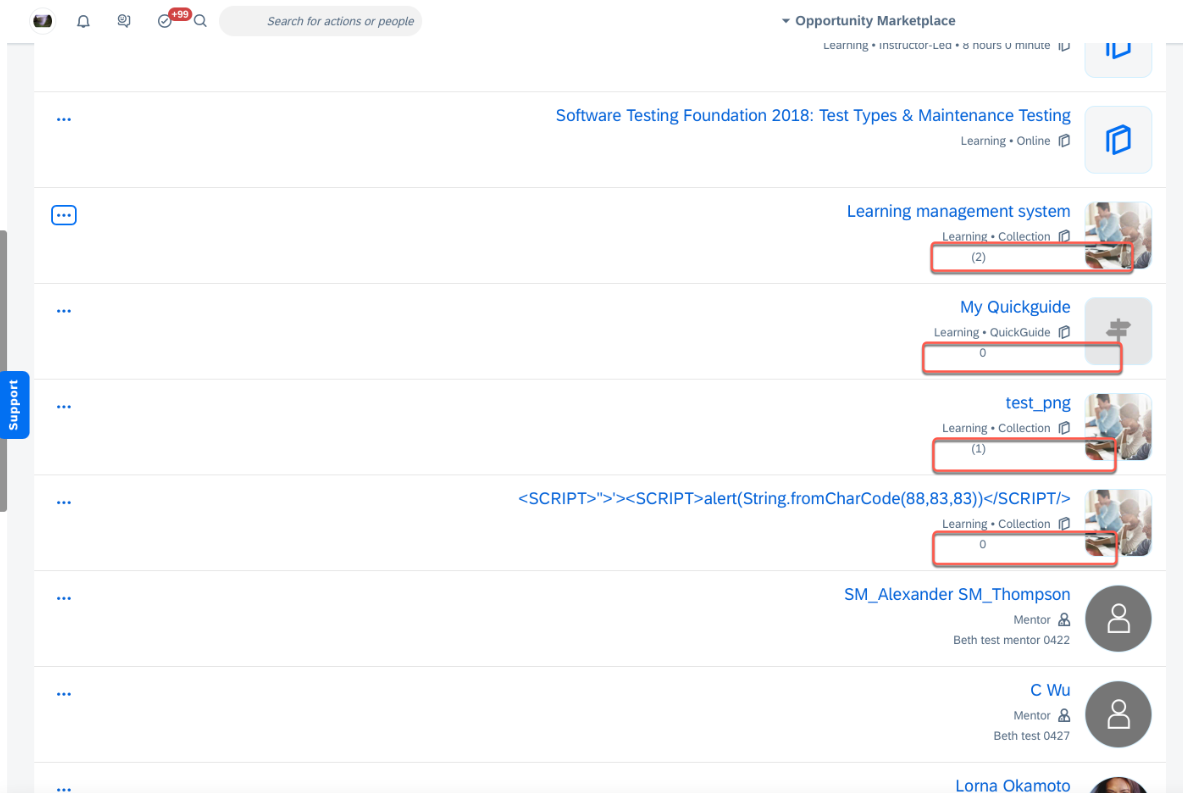
Task: Open the C Wu mentor link
Action: 1050,690
